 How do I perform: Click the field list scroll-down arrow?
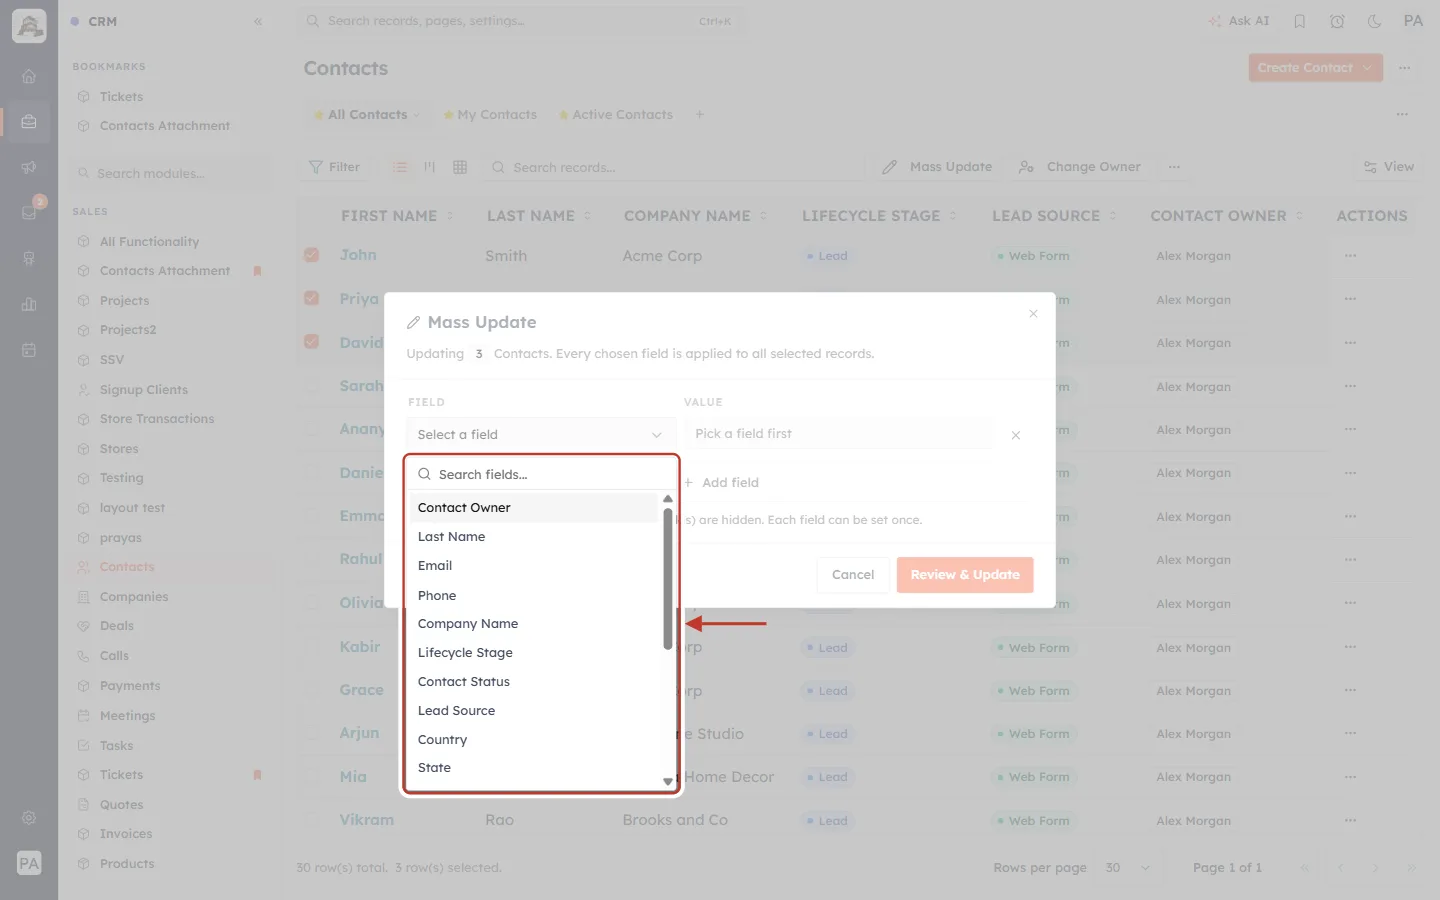(x=668, y=782)
